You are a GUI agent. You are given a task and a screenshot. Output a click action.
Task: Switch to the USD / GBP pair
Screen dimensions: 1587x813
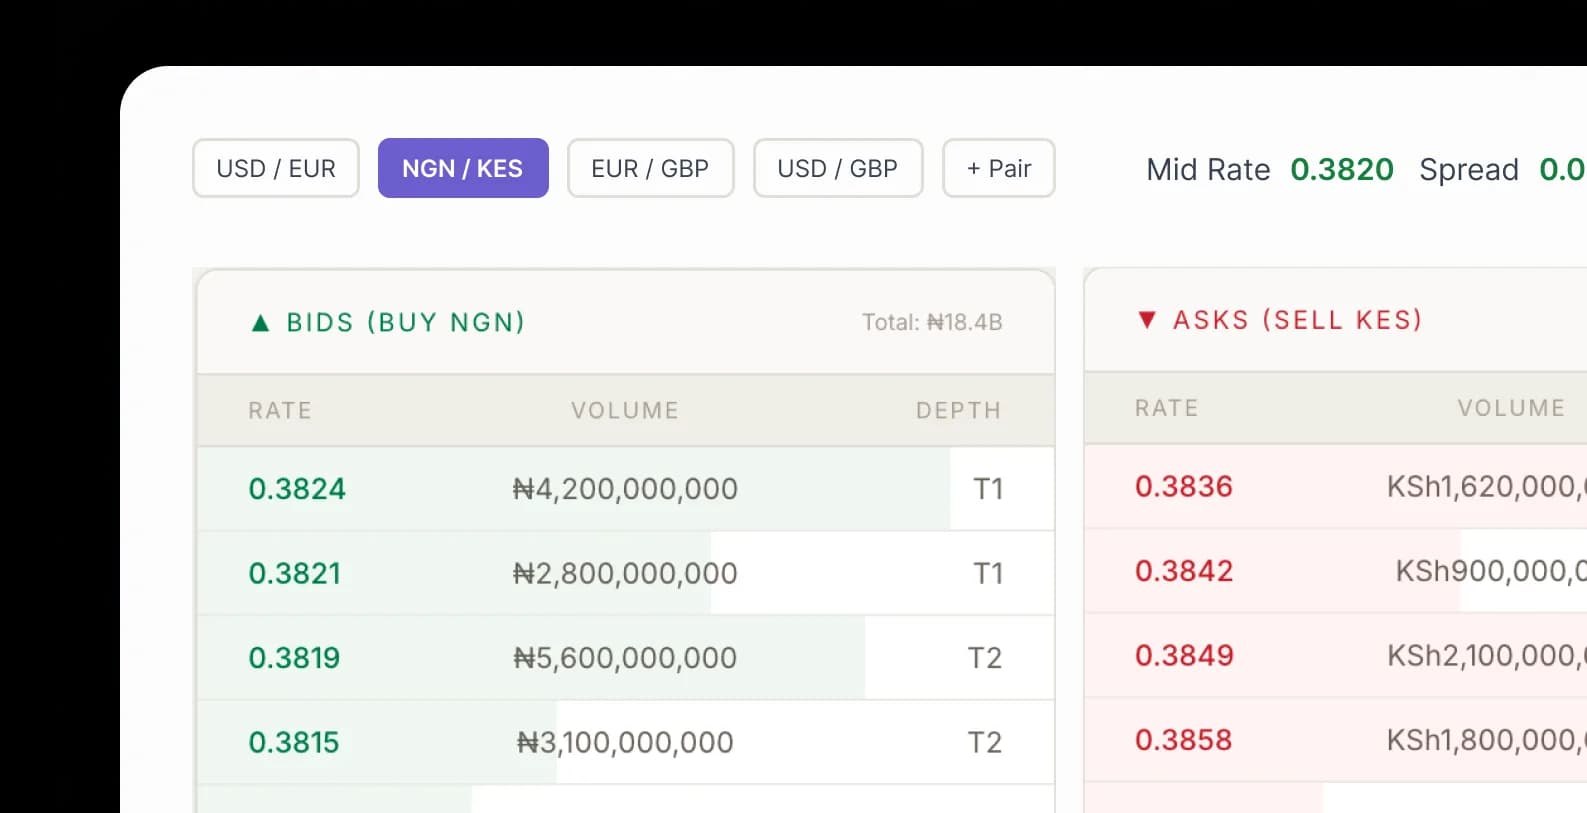click(x=838, y=168)
